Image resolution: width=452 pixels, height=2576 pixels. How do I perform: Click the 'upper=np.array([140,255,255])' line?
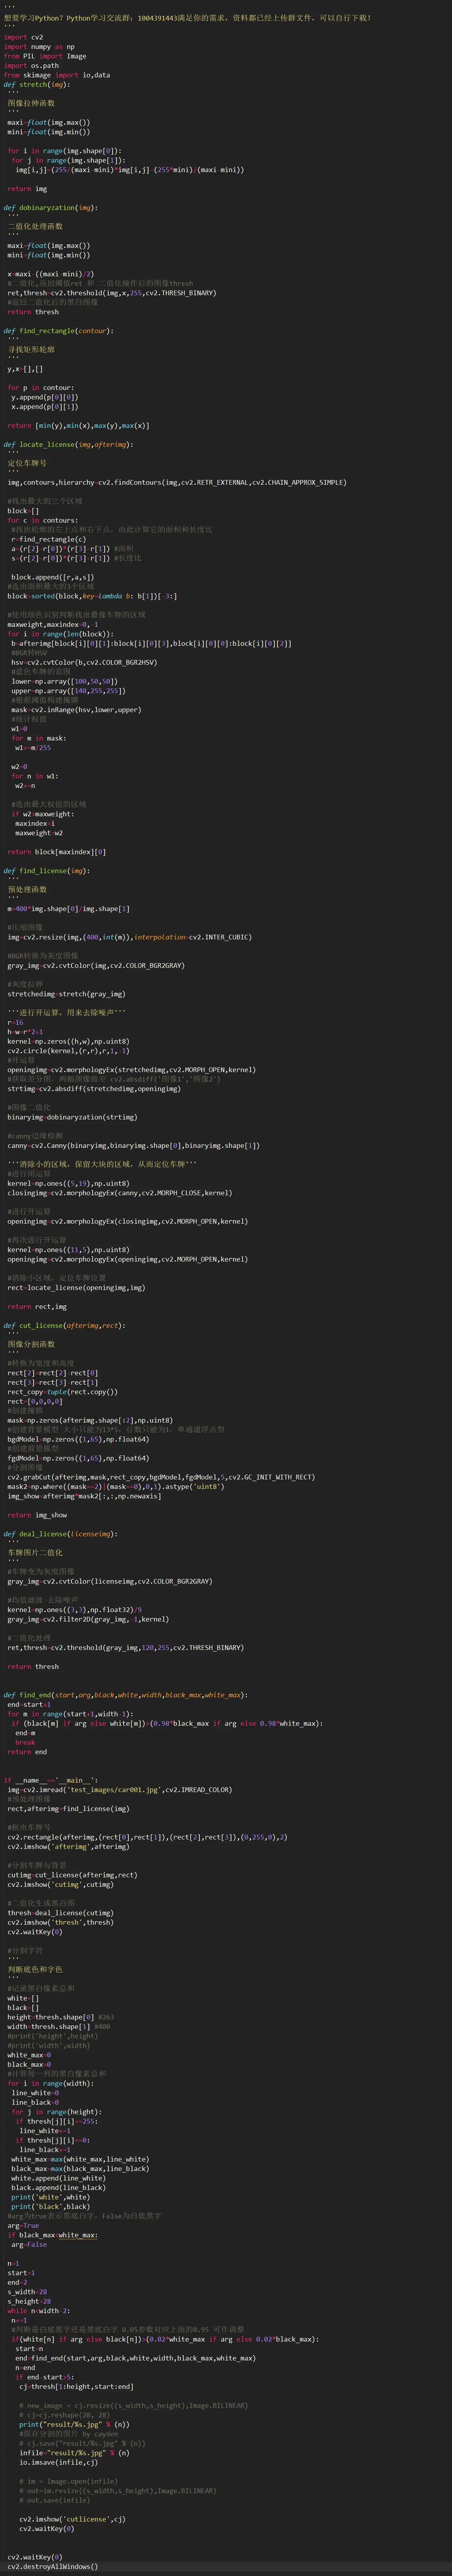(69, 691)
